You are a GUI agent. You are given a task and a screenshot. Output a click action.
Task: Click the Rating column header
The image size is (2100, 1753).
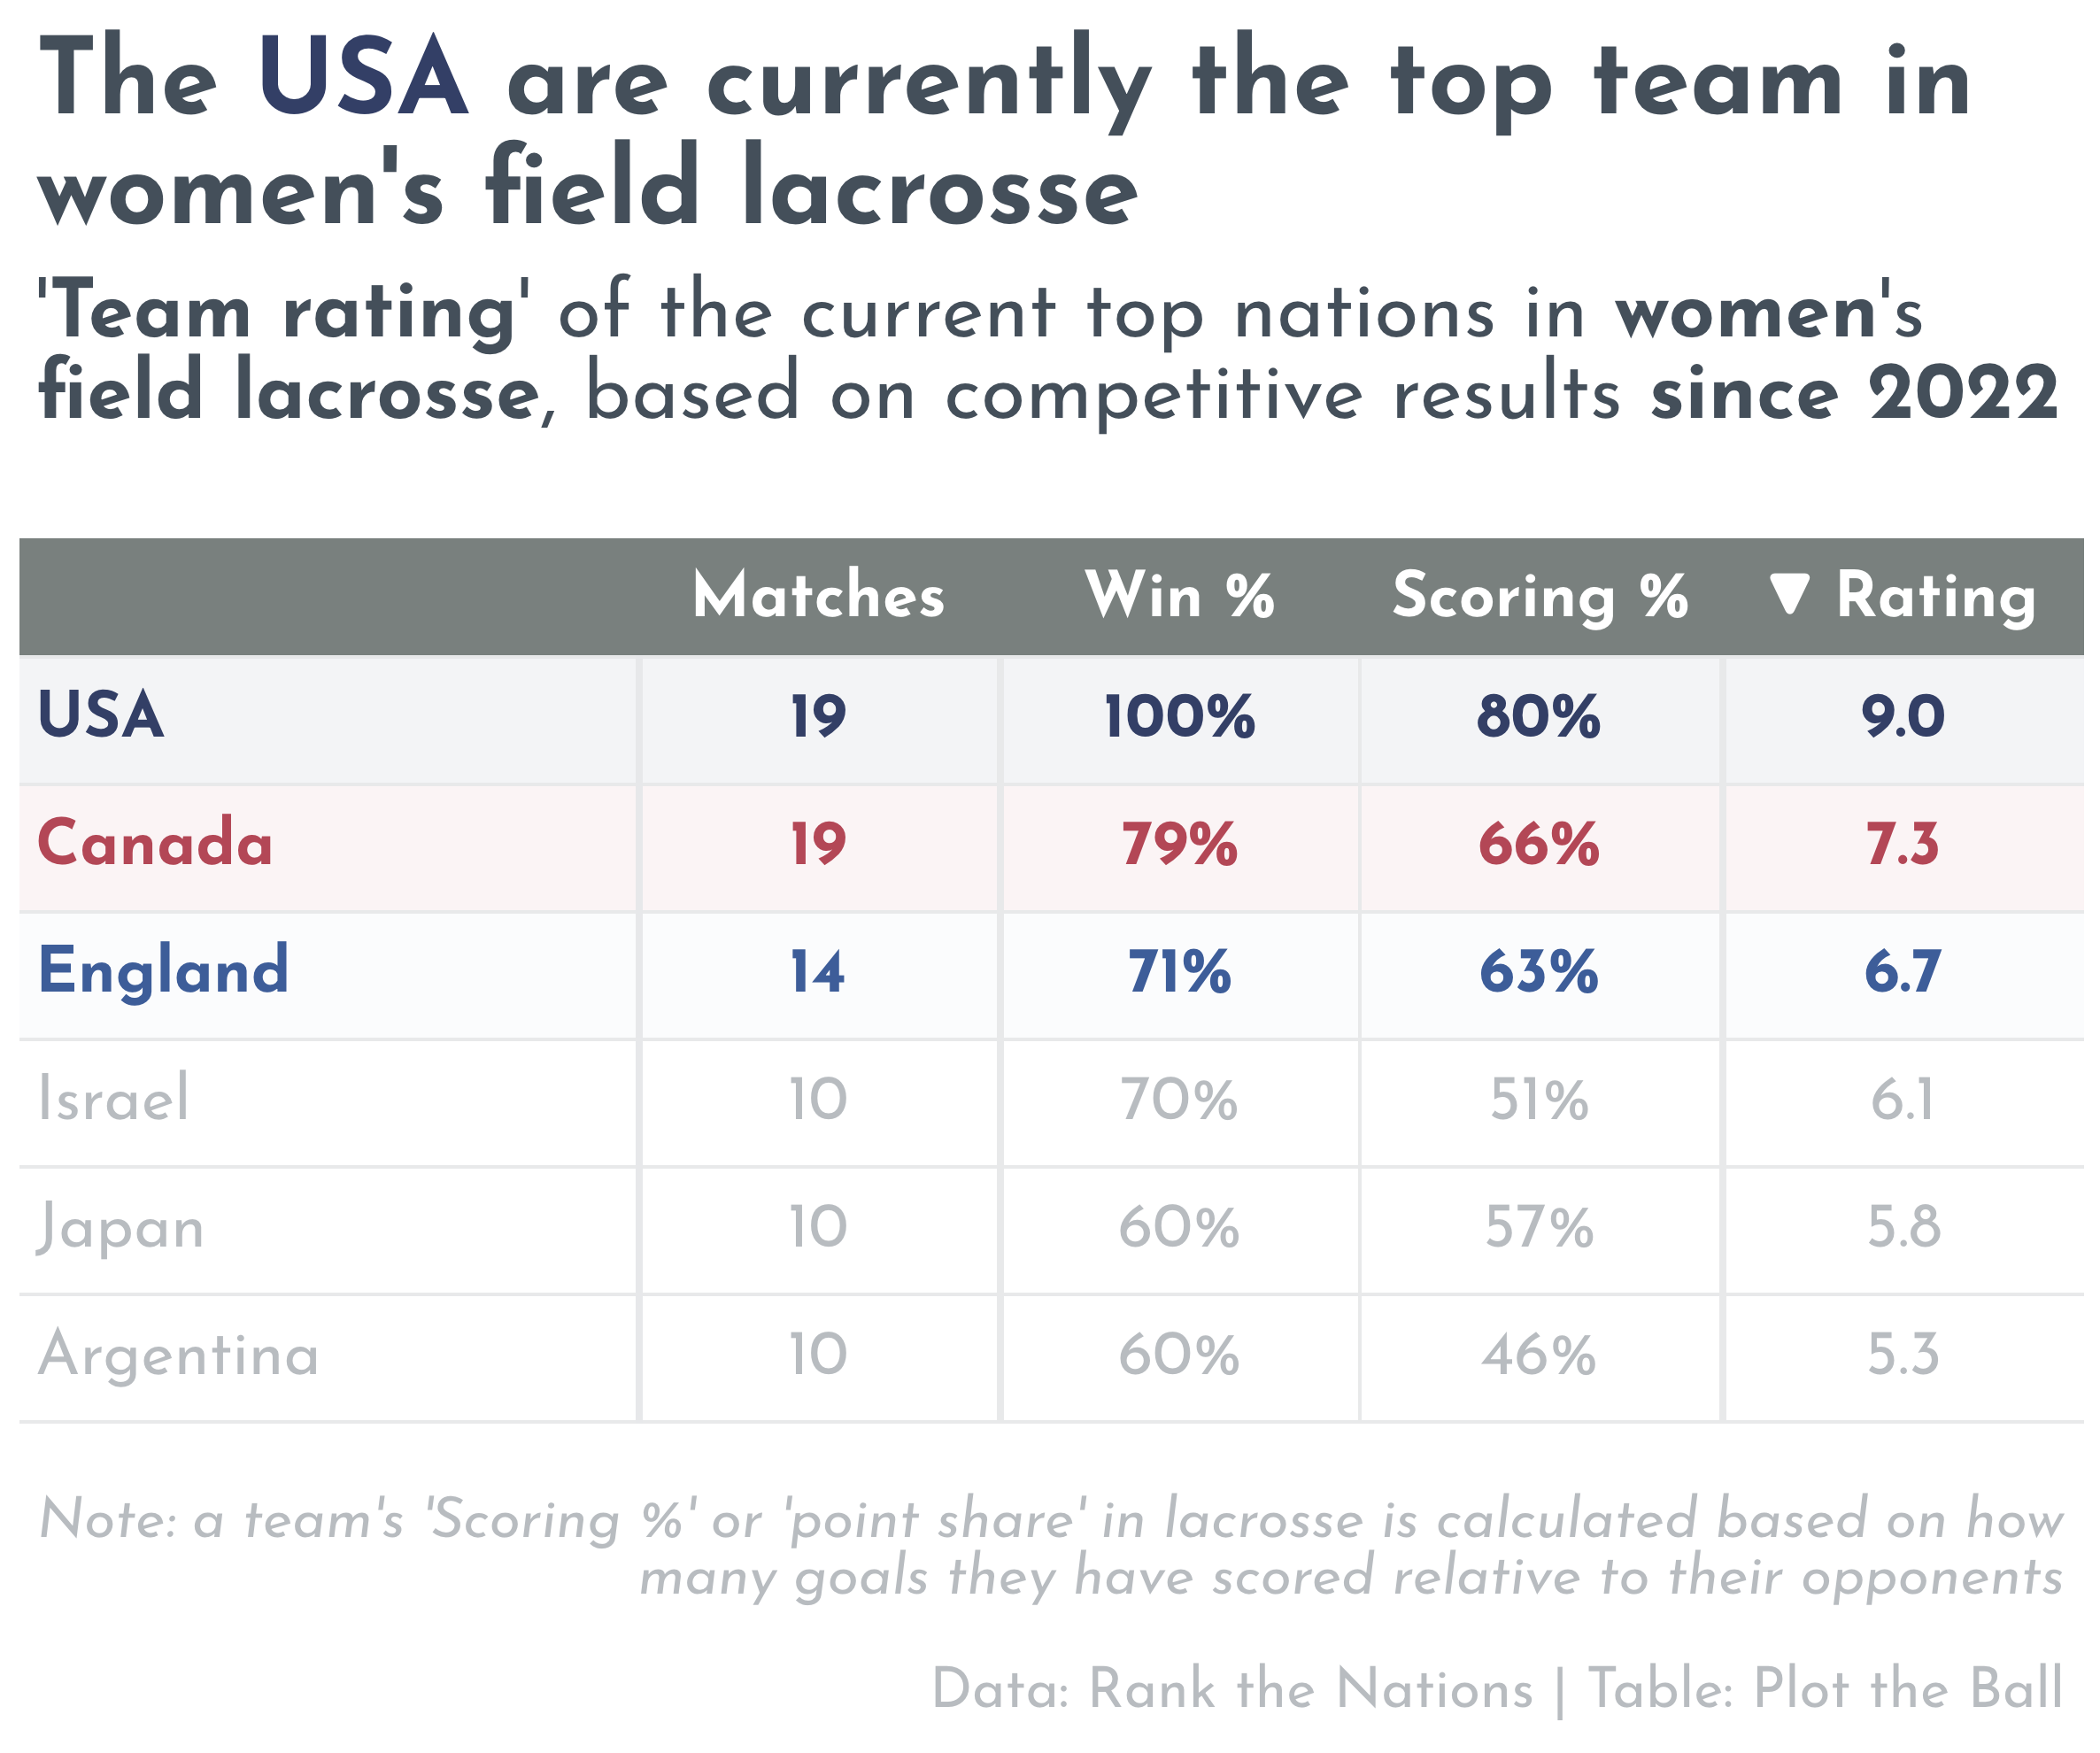1937,597
